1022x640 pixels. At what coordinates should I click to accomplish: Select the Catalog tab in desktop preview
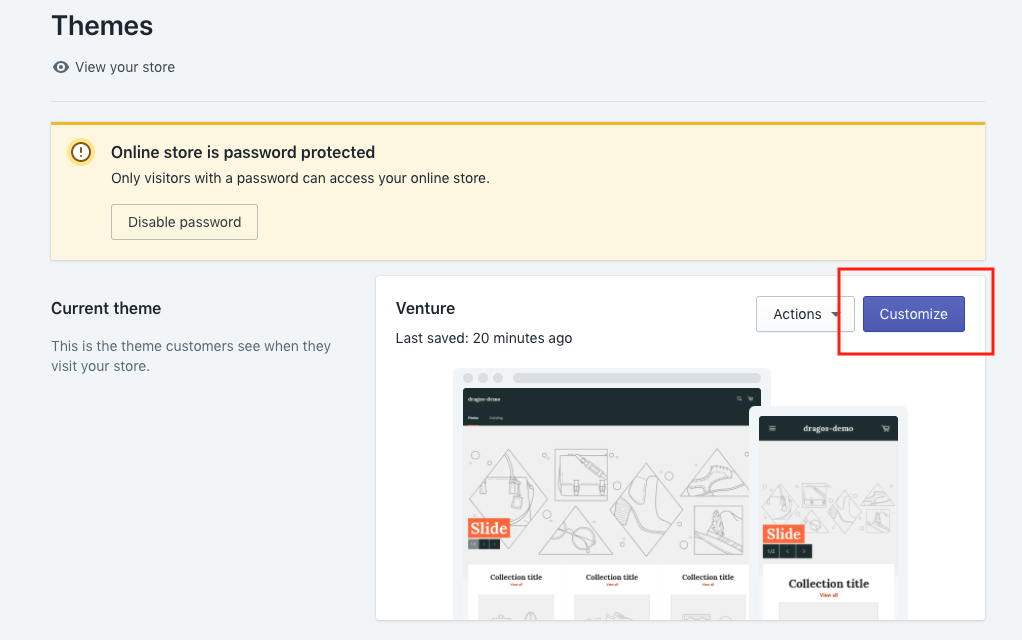[x=496, y=417]
